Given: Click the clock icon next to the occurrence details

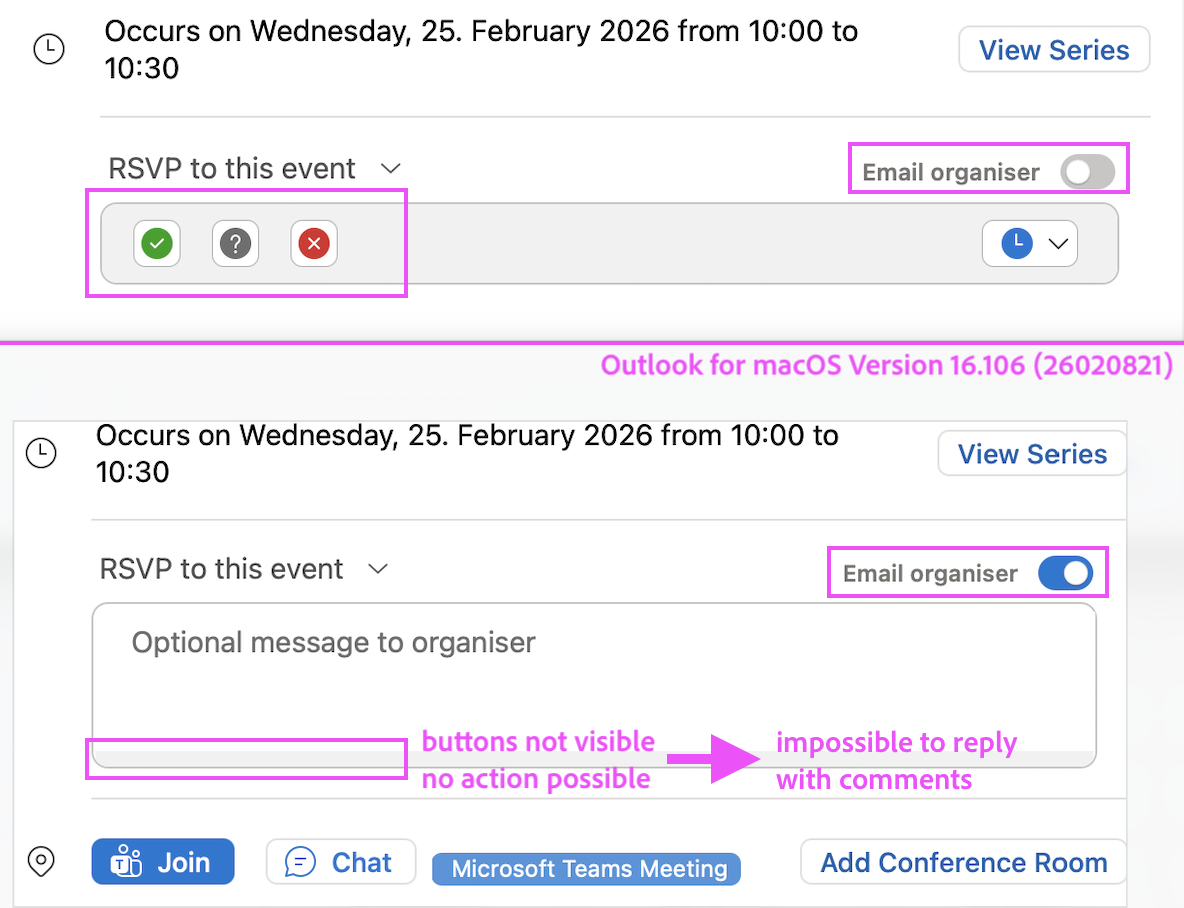Looking at the screenshot, I should [x=48, y=48].
